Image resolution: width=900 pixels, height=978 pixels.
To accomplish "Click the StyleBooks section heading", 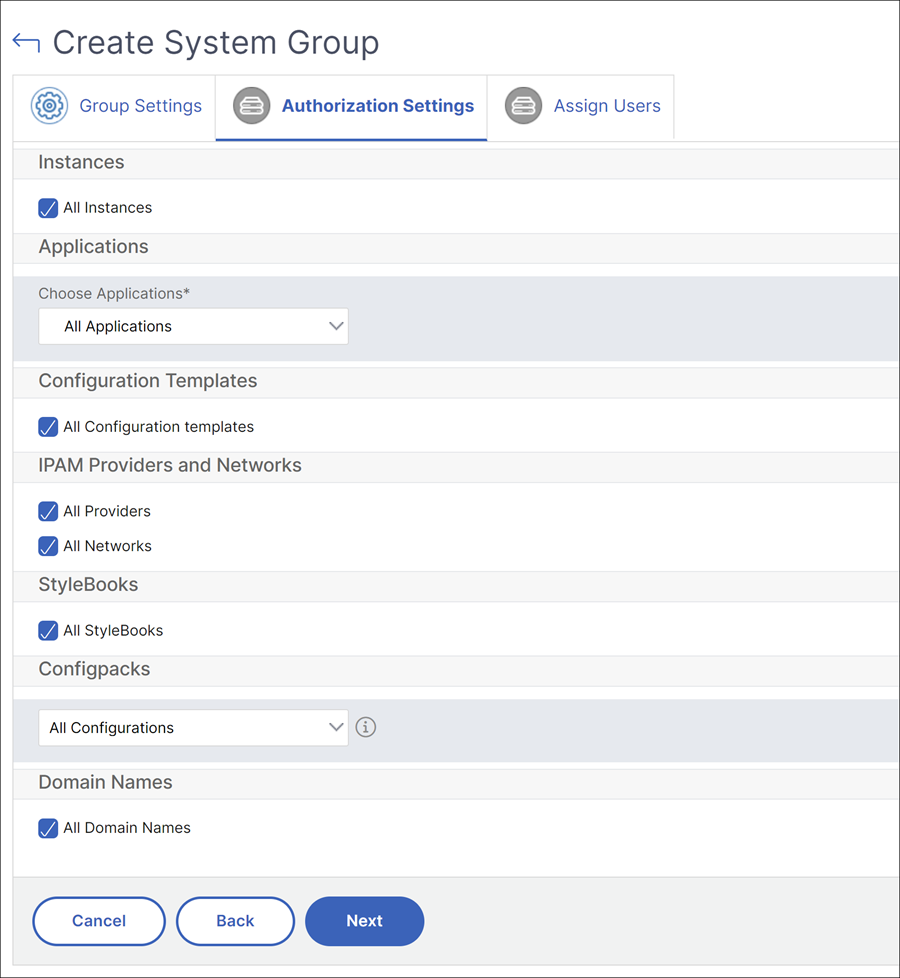I will coord(89,585).
